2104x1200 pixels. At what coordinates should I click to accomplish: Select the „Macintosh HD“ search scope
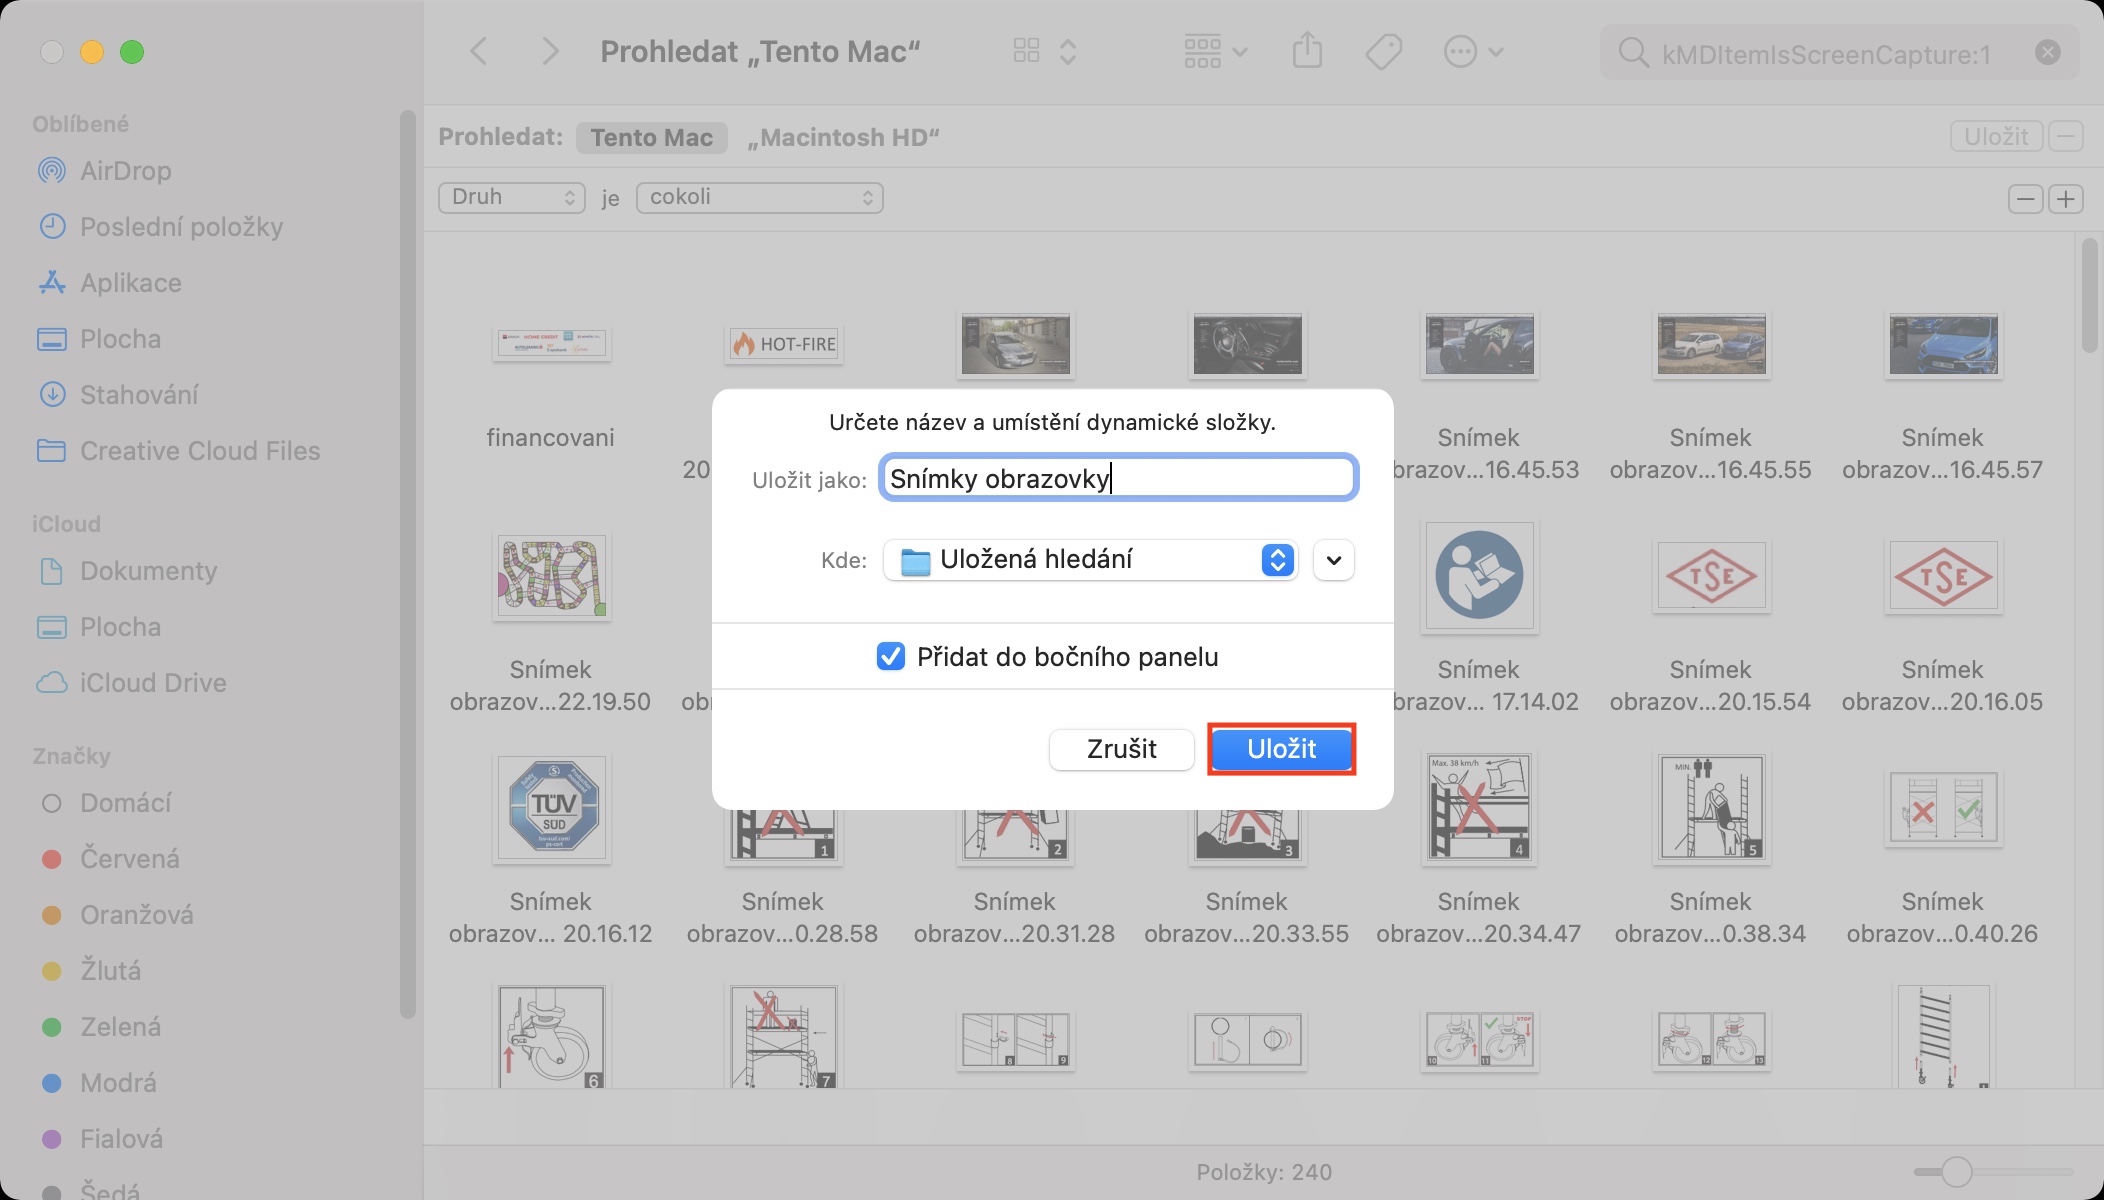843,137
